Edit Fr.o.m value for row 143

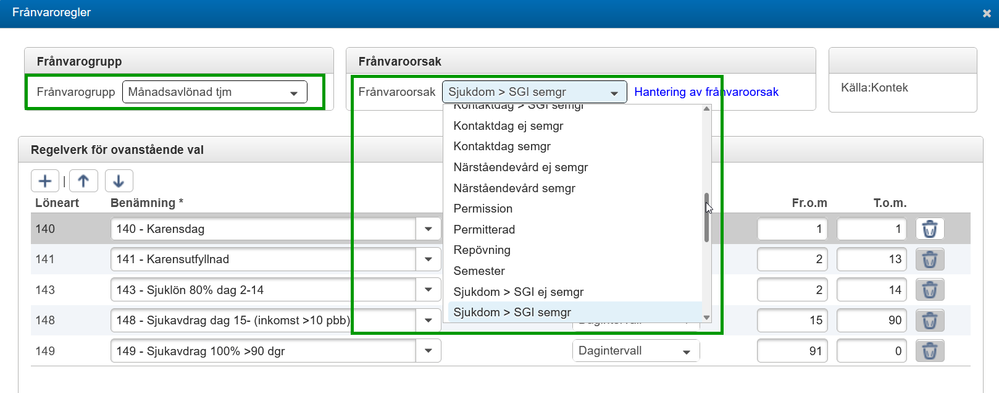pos(793,290)
